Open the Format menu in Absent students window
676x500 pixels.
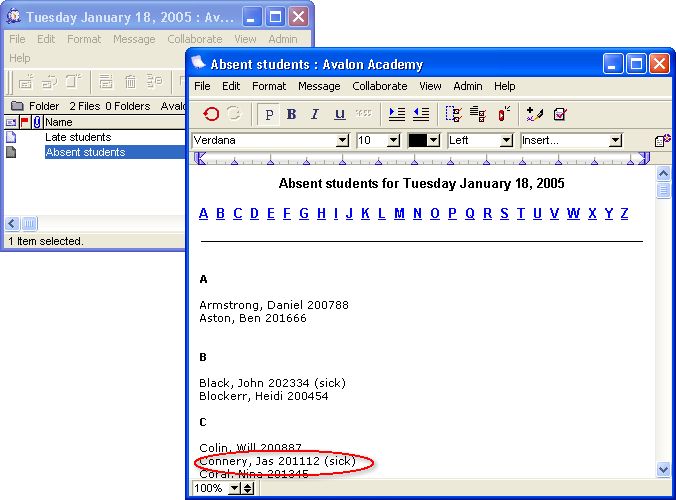pos(269,87)
